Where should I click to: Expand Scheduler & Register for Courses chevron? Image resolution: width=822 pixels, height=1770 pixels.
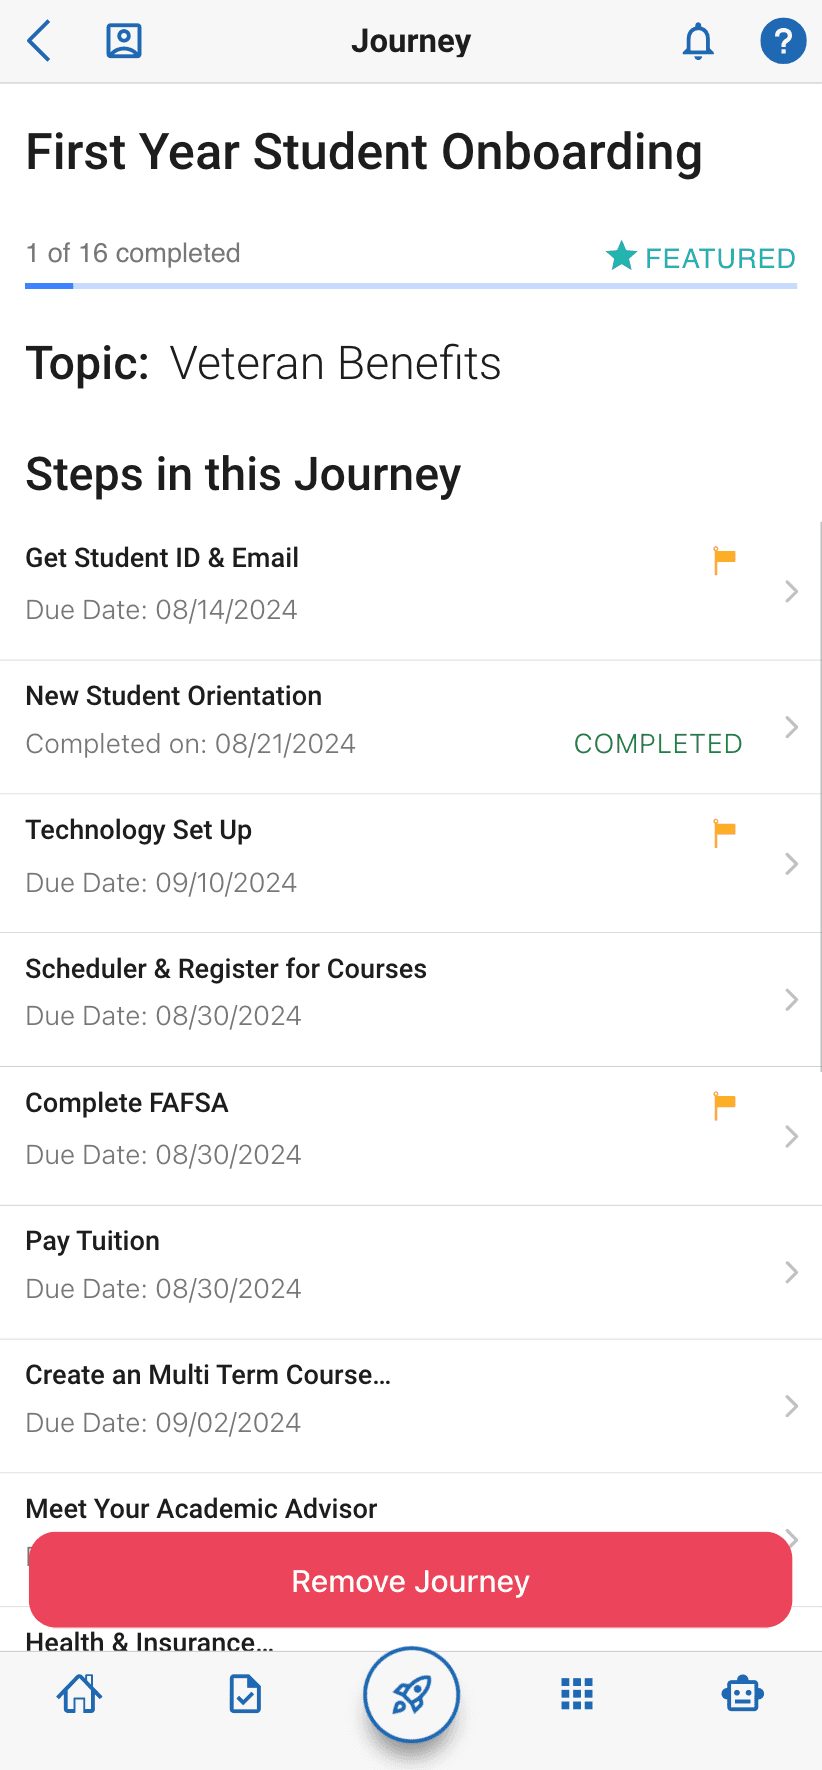click(x=791, y=1000)
